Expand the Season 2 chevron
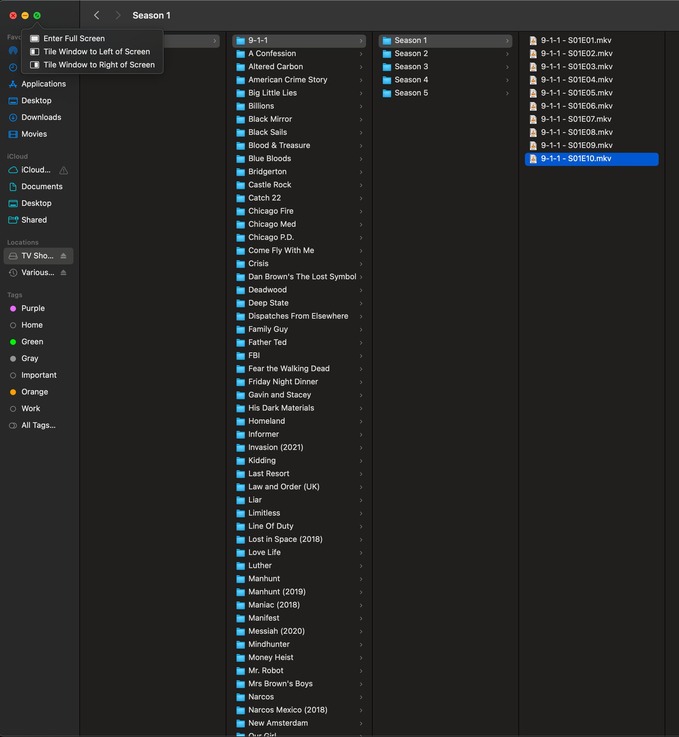Image resolution: width=679 pixels, height=737 pixels. click(x=507, y=54)
